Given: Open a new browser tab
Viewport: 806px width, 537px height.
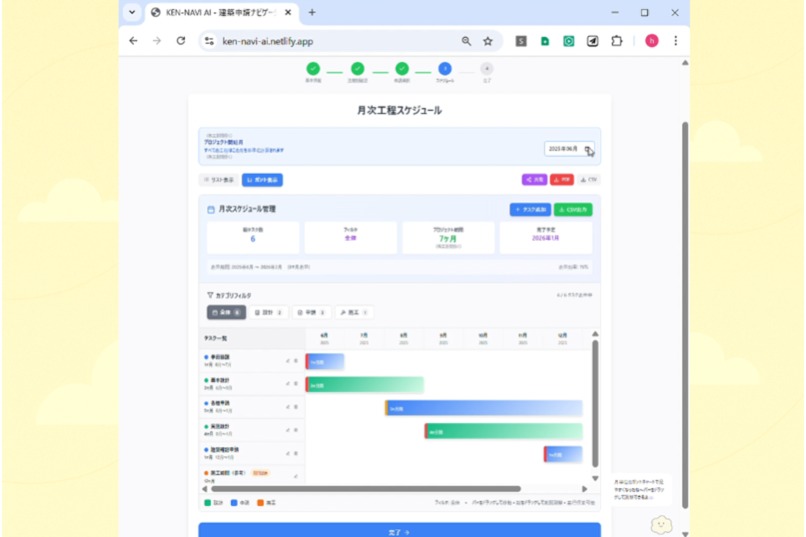Looking at the screenshot, I should [x=312, y=12].
